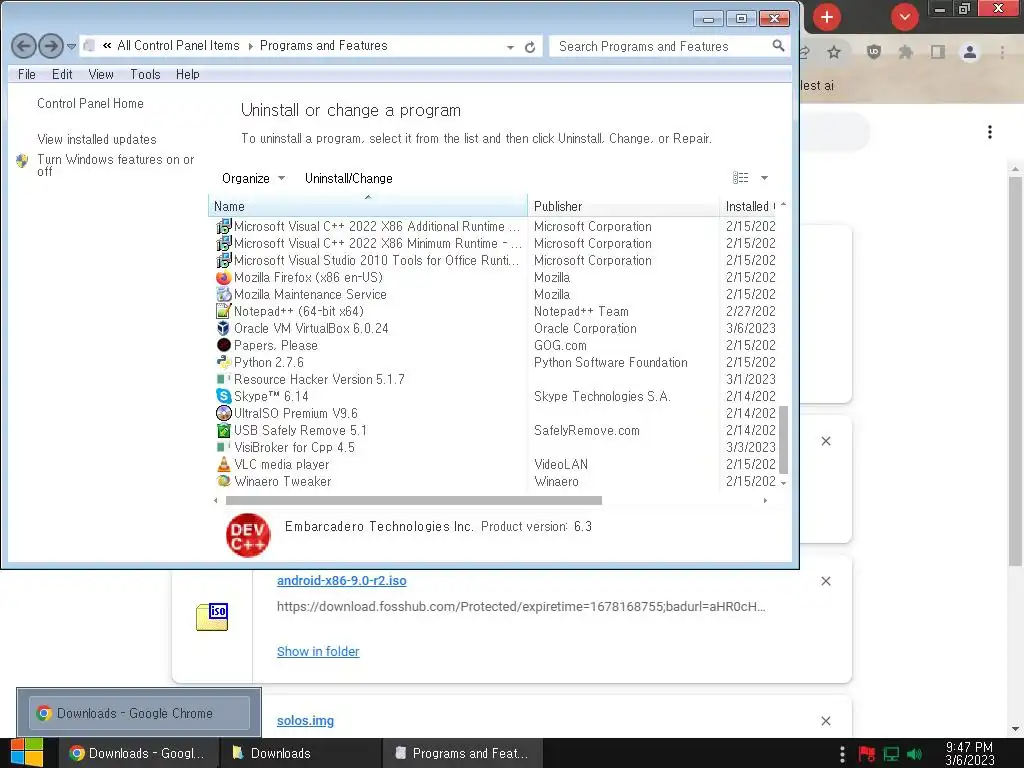The height and width of the screenshot is (768, 1024).
Task: Sort by the Publisher column header
Action: [623, 206]
